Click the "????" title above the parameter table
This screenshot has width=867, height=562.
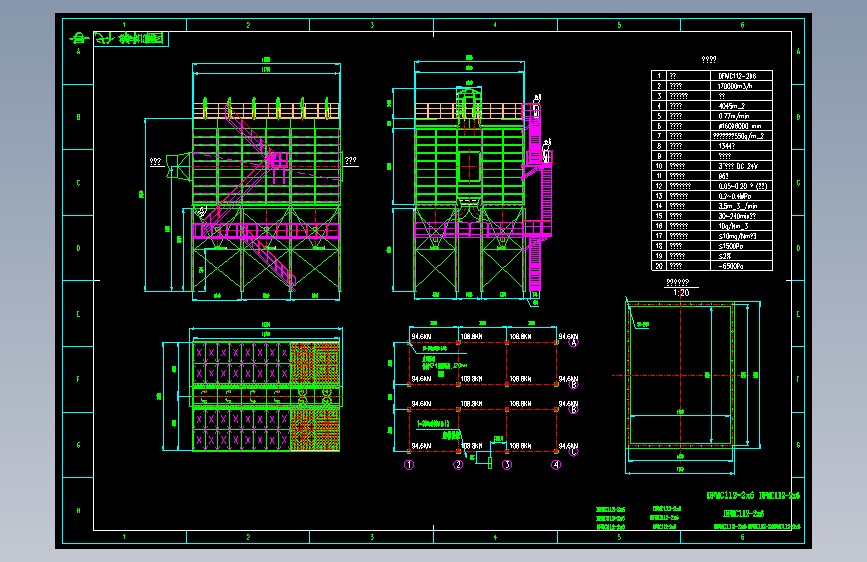[709, 59]
